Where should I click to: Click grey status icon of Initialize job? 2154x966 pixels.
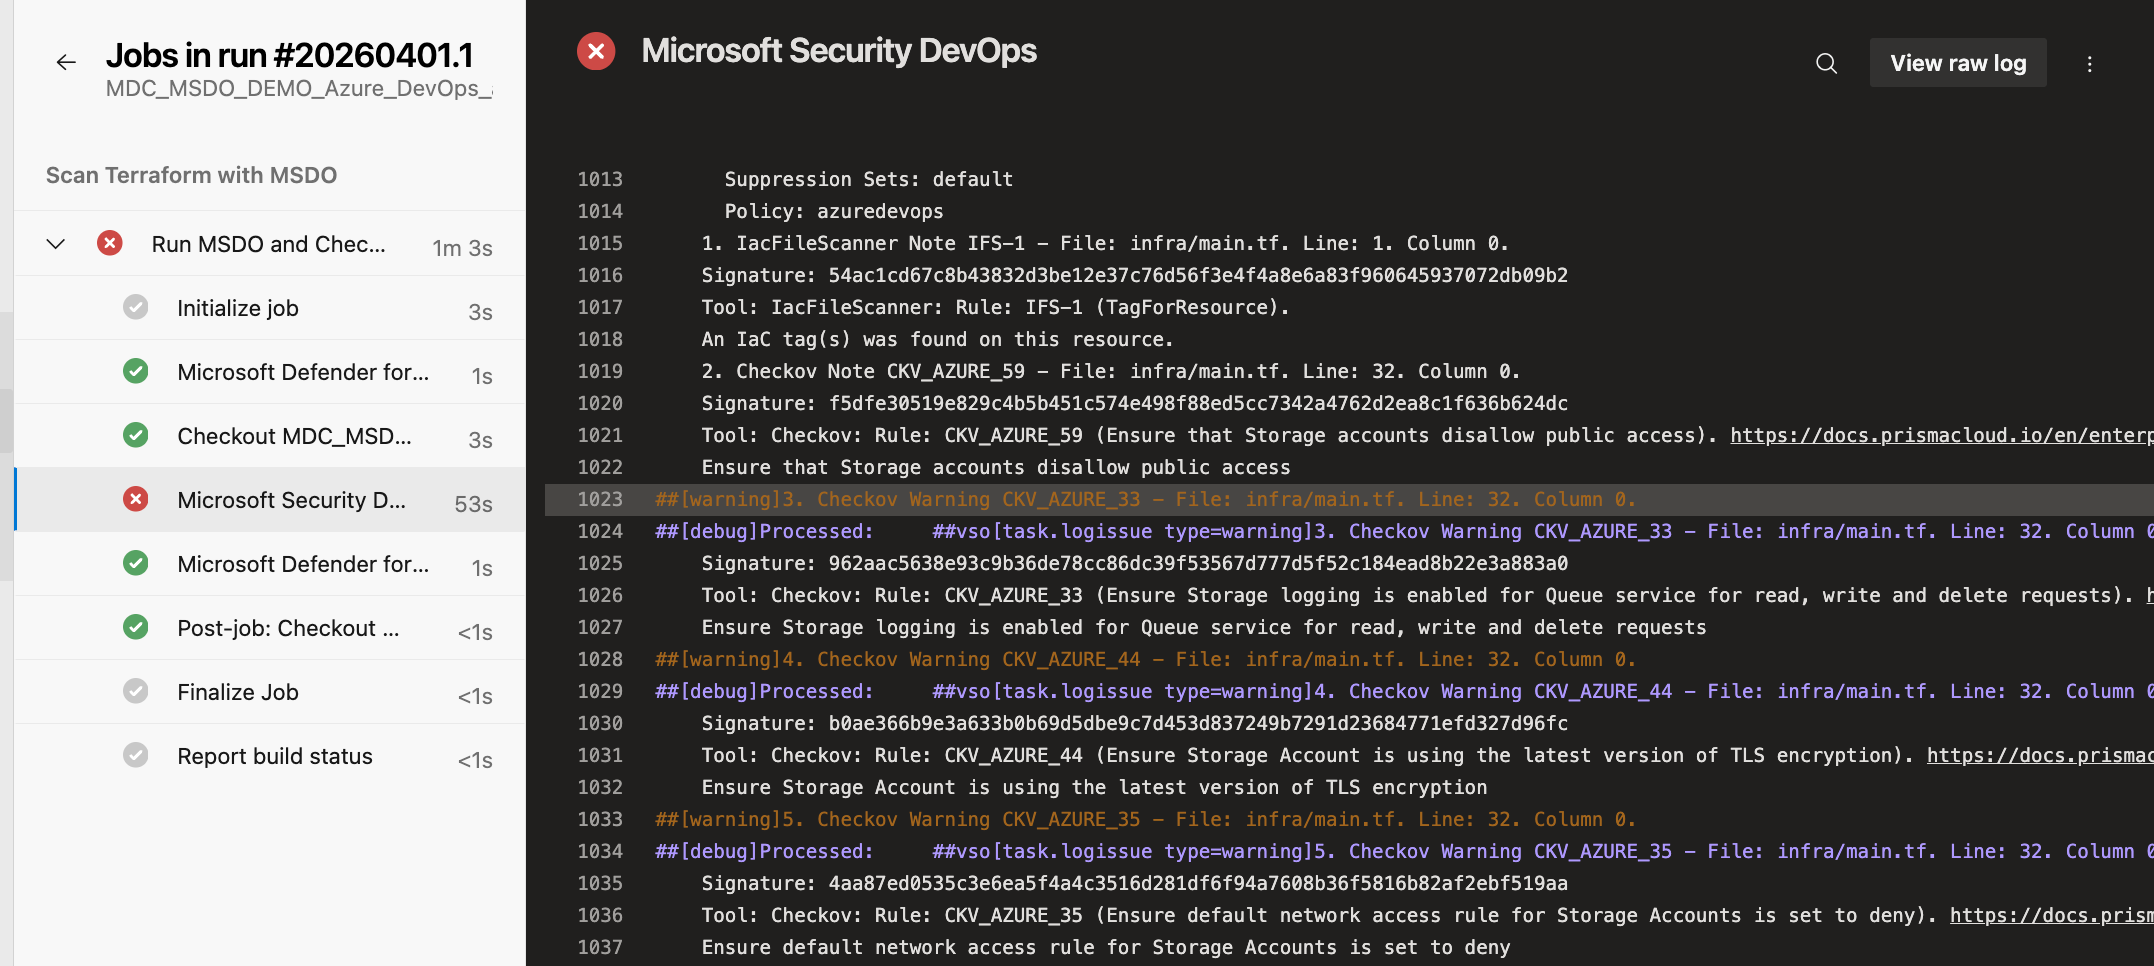136,307
